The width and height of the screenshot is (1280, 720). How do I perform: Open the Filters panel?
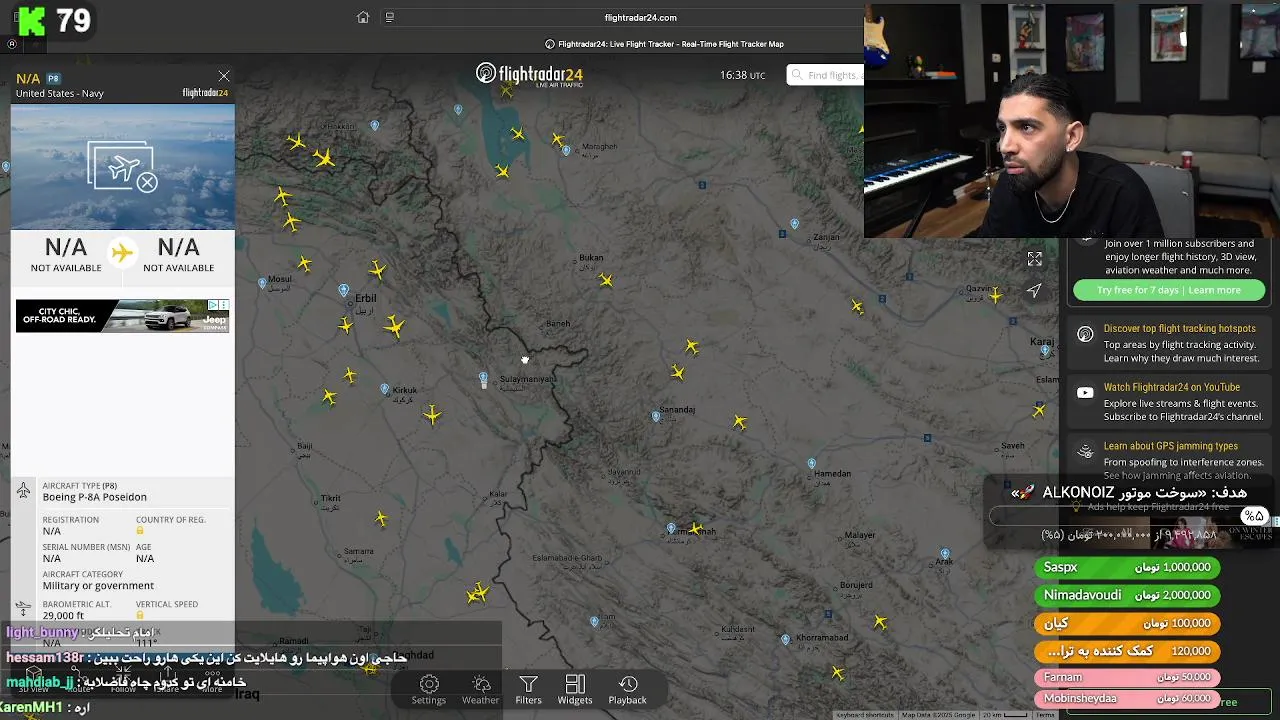528,689
